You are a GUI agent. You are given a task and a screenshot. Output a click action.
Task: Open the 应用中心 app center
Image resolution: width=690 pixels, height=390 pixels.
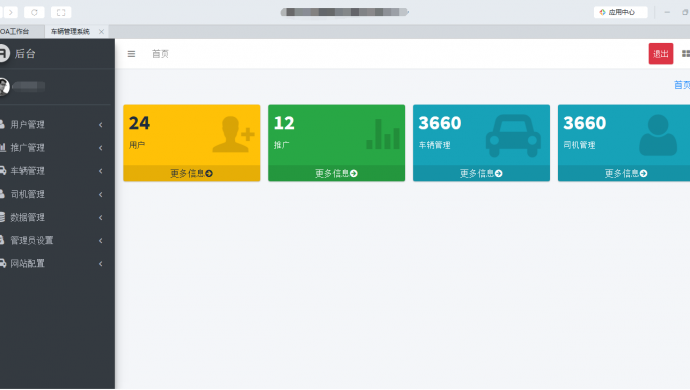(x=620, y=12)
